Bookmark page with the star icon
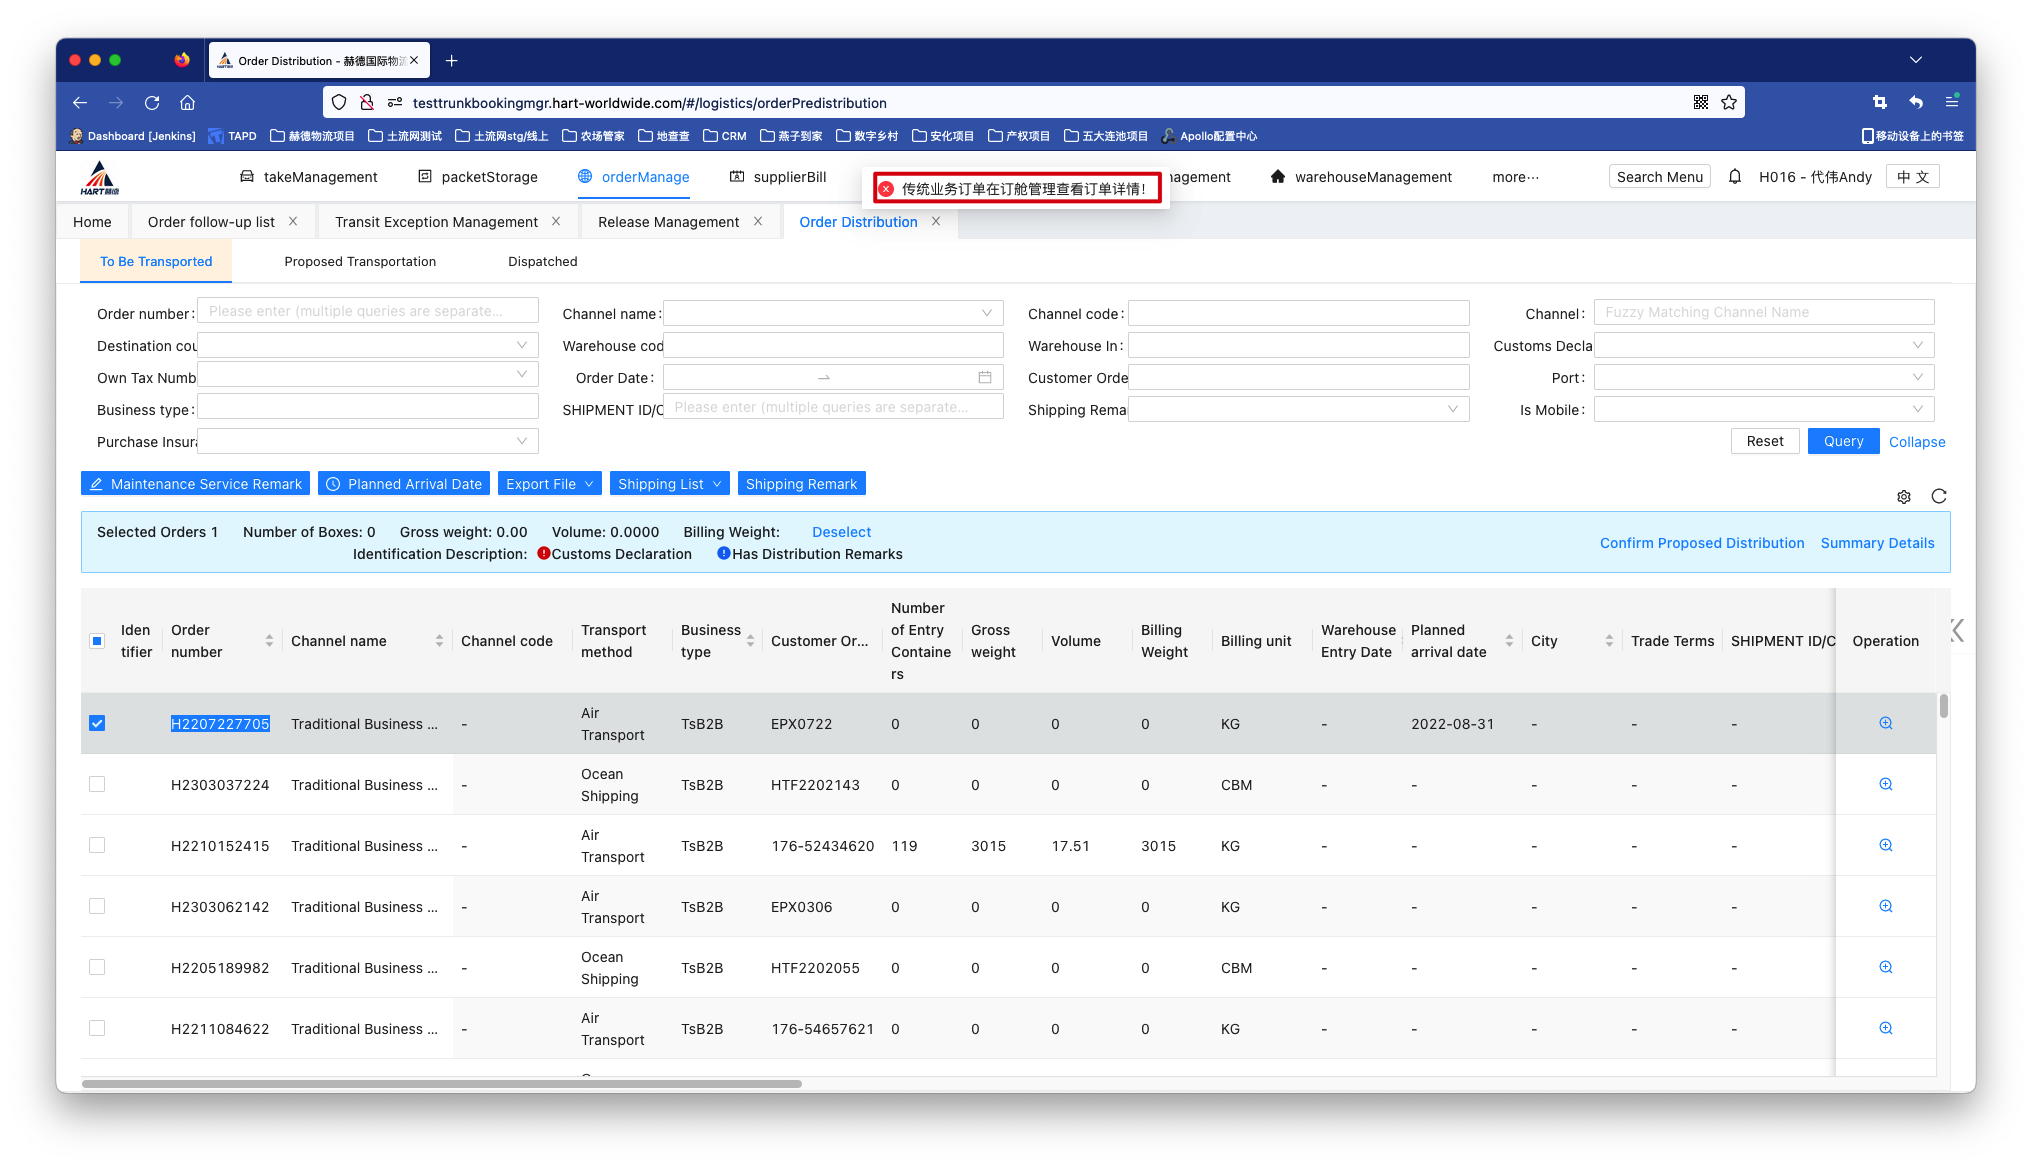 (x=1729, y=102)
